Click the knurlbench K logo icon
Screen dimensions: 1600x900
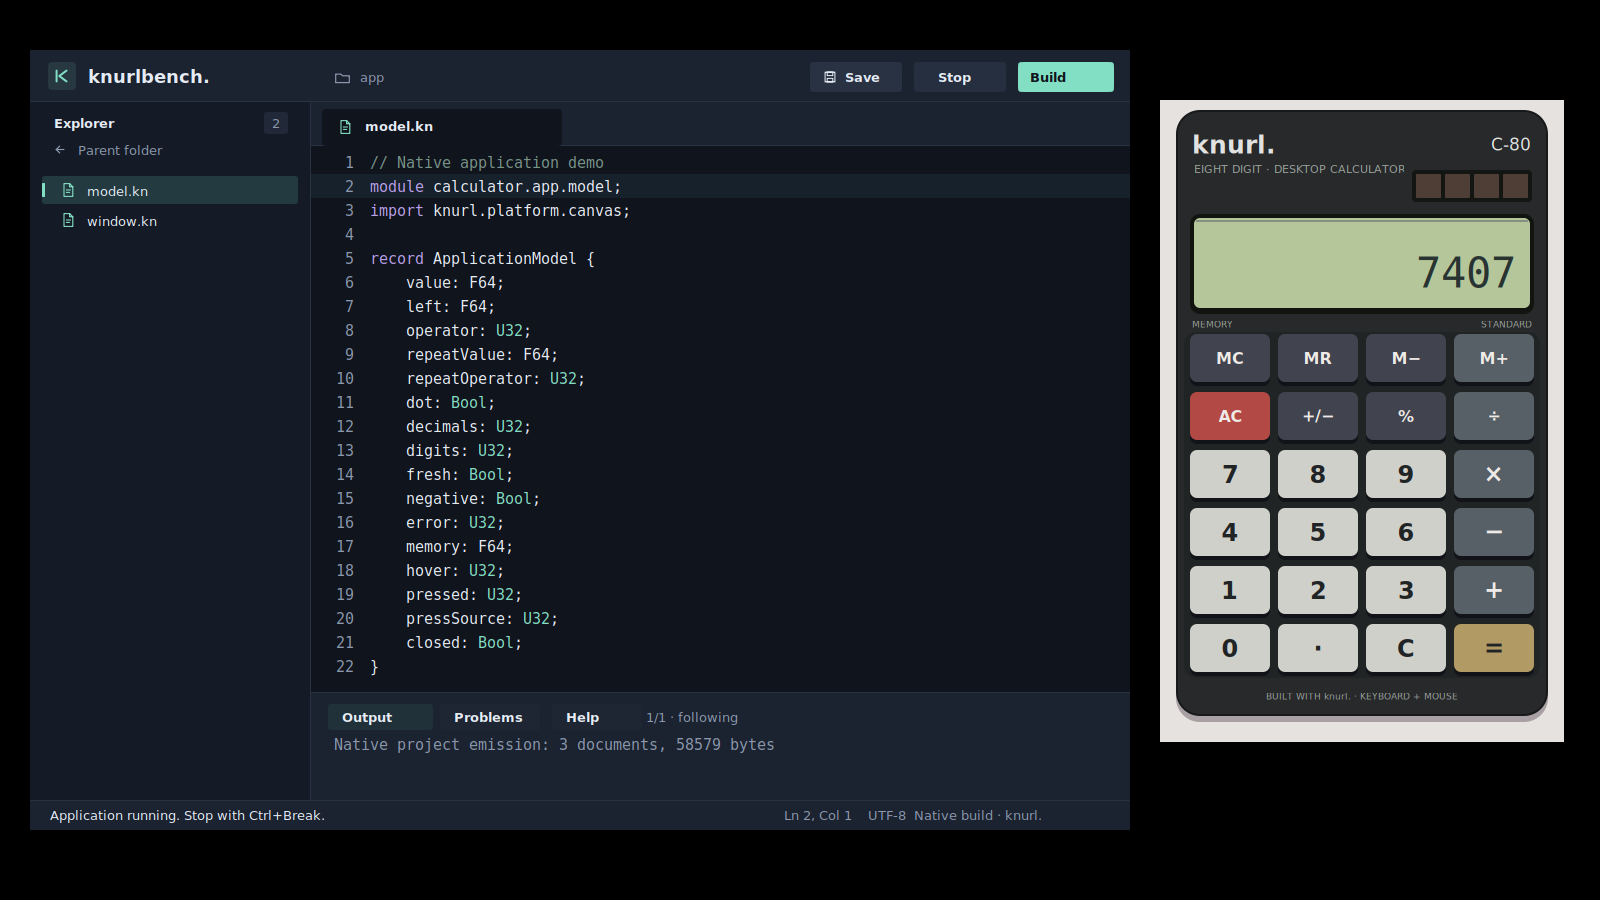[x=61, y=76]
